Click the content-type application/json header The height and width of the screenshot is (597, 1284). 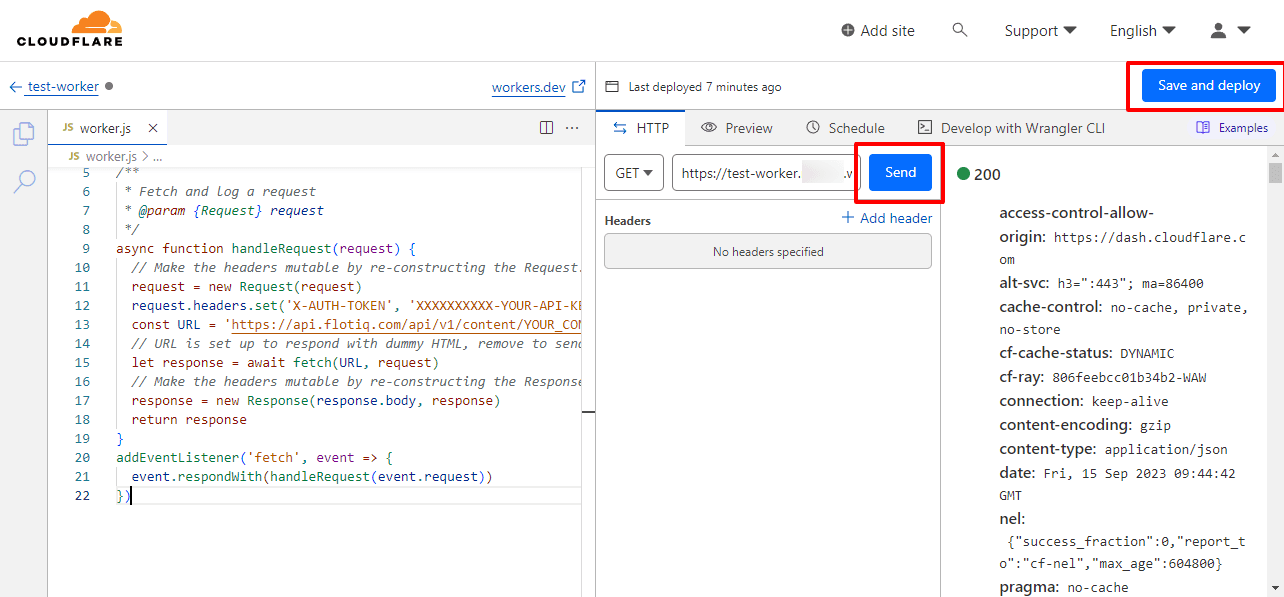pyautogui.click(x=1113, y=449)
